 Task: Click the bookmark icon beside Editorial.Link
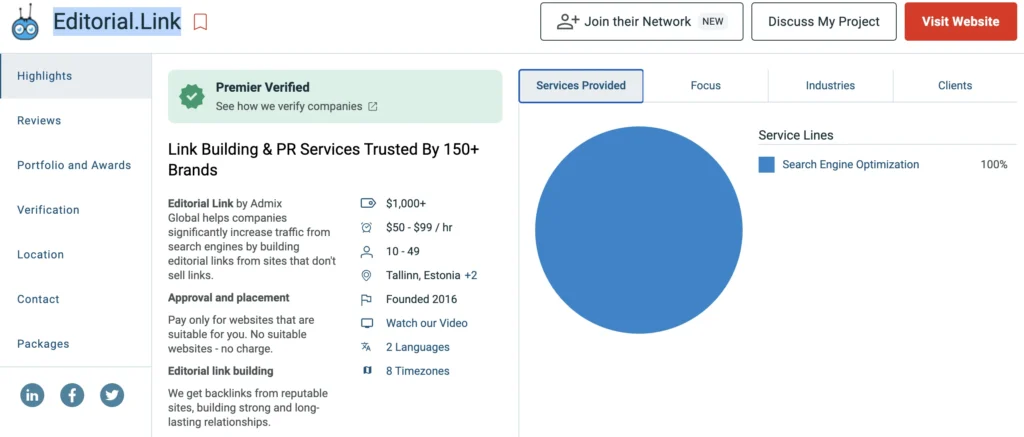[200, 21]
